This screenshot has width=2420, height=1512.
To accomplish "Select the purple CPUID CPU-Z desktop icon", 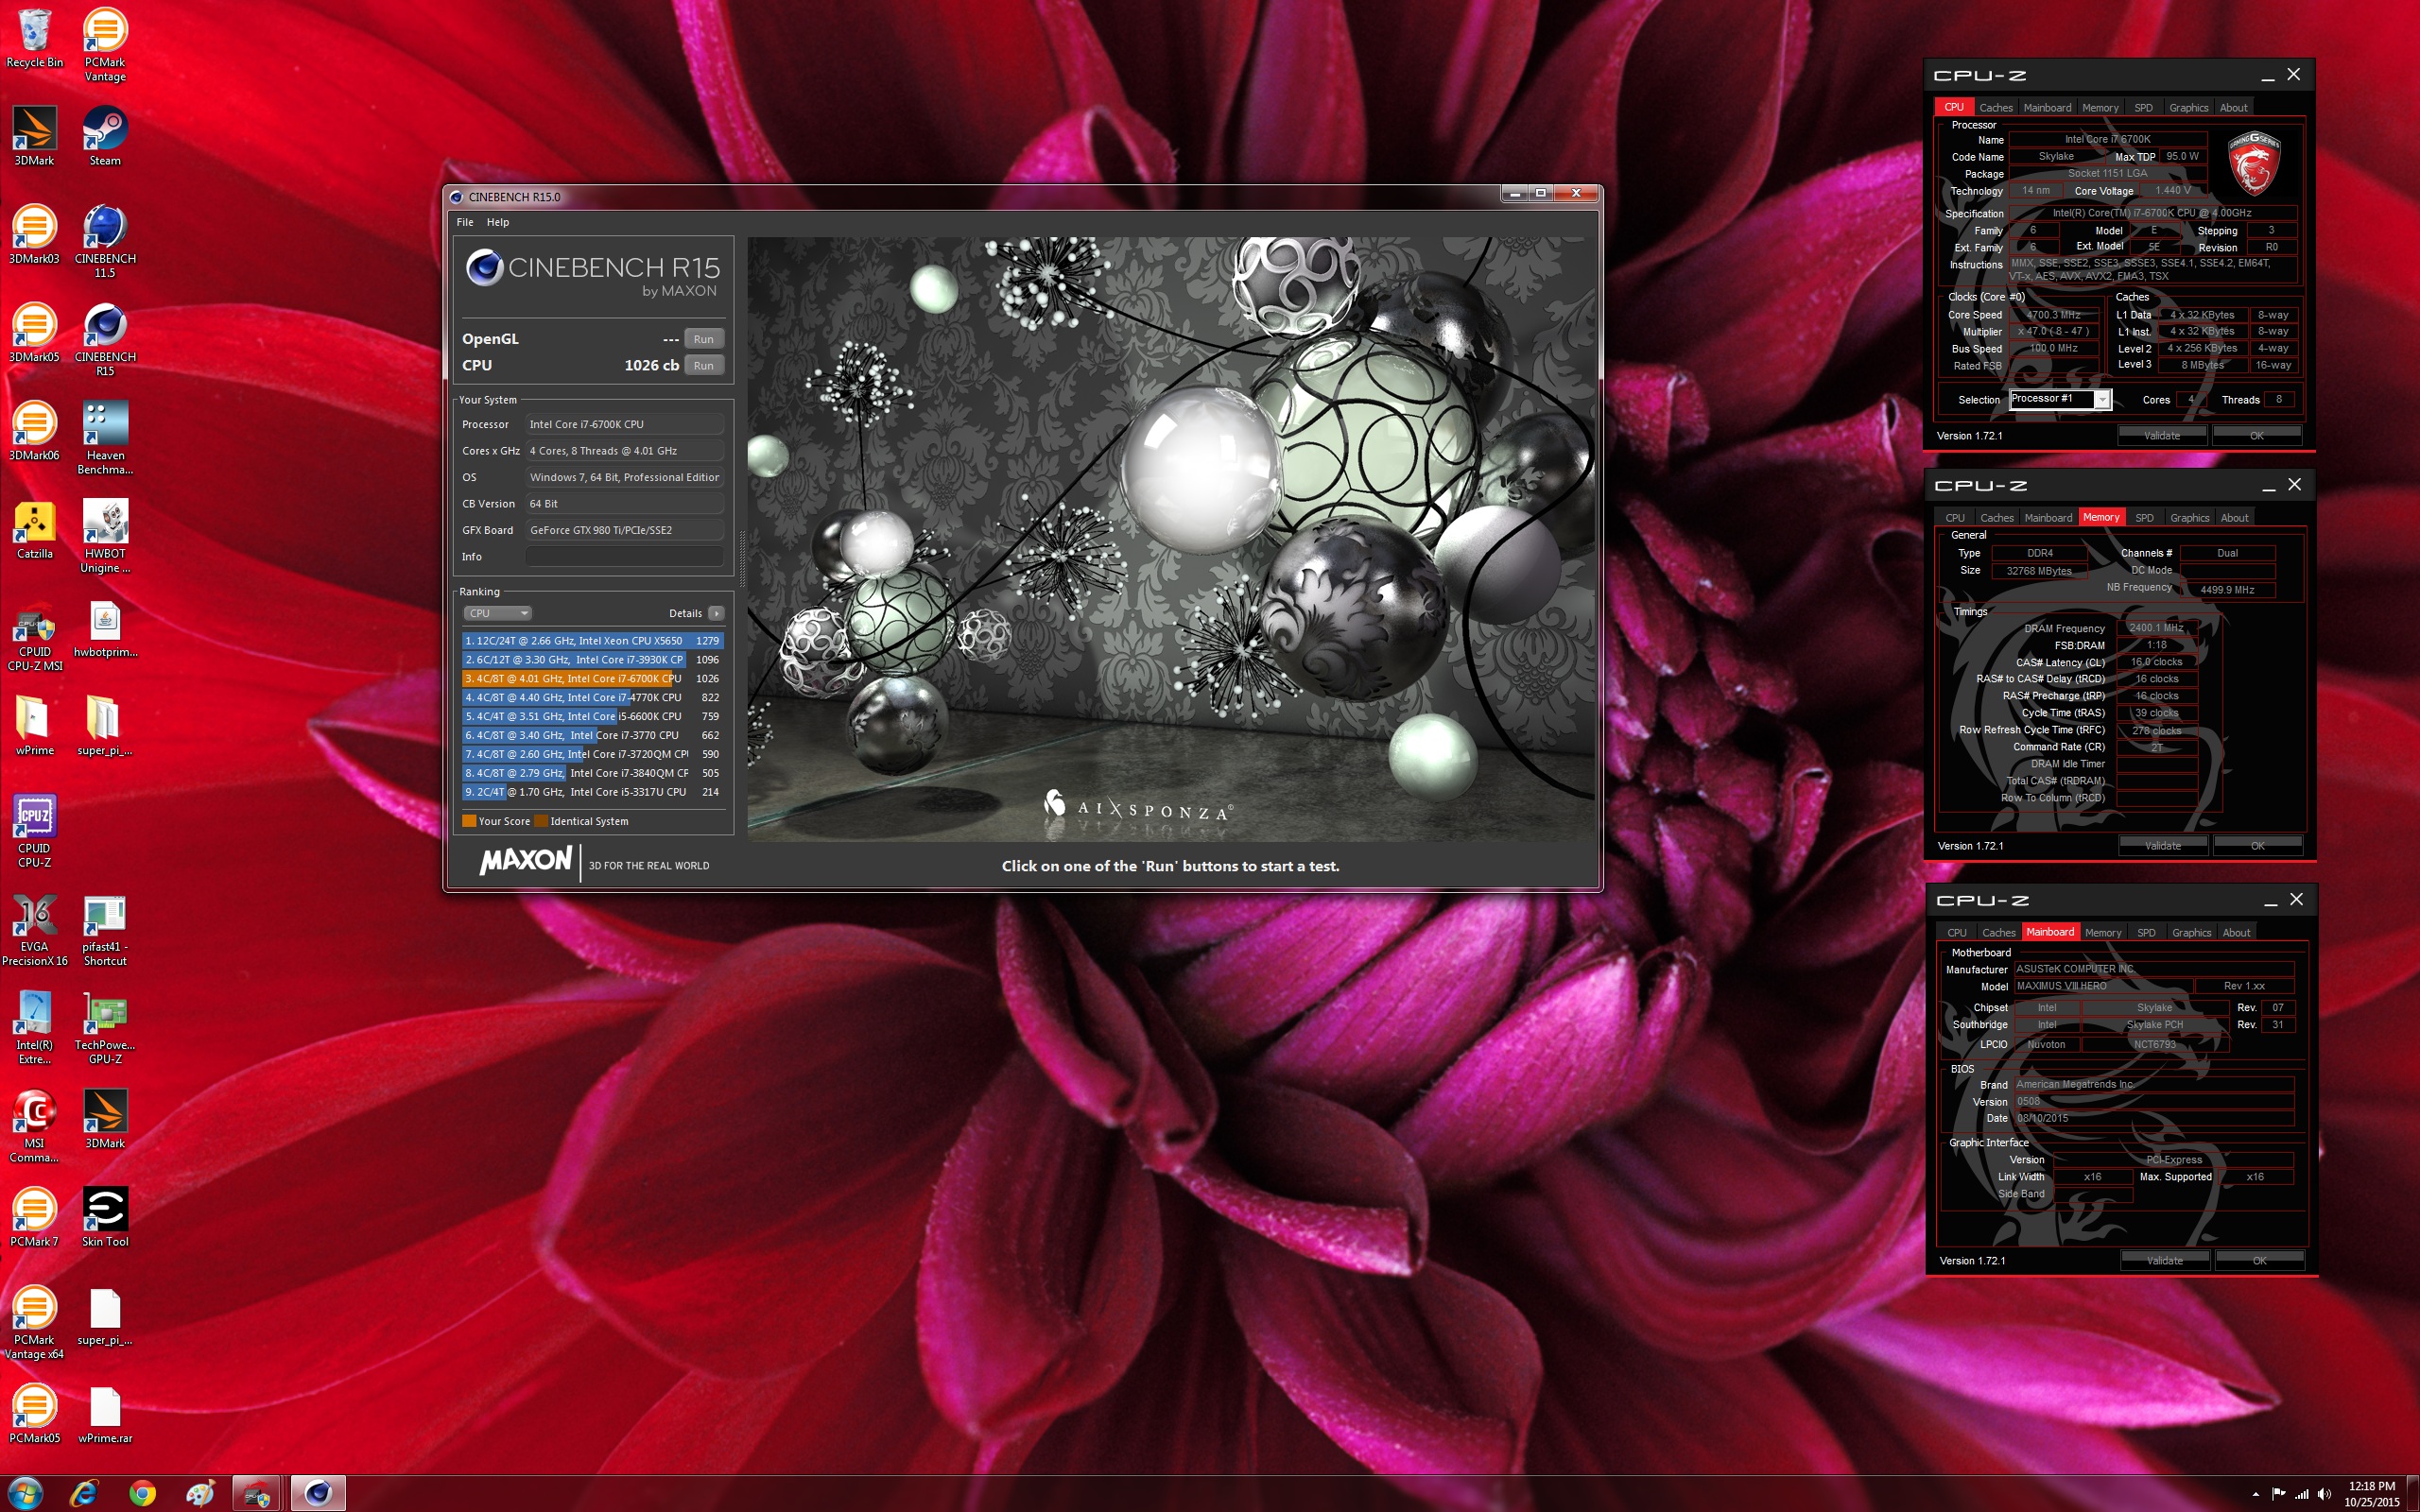I will (x=34, y=830).
